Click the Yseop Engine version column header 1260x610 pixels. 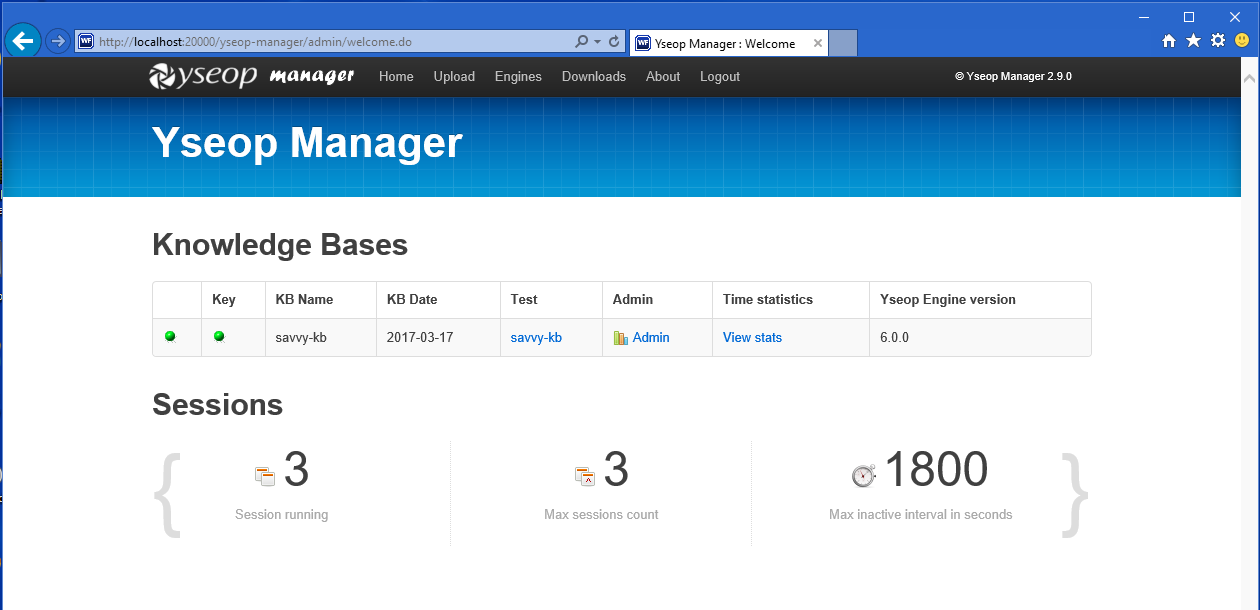coord(980,300)
